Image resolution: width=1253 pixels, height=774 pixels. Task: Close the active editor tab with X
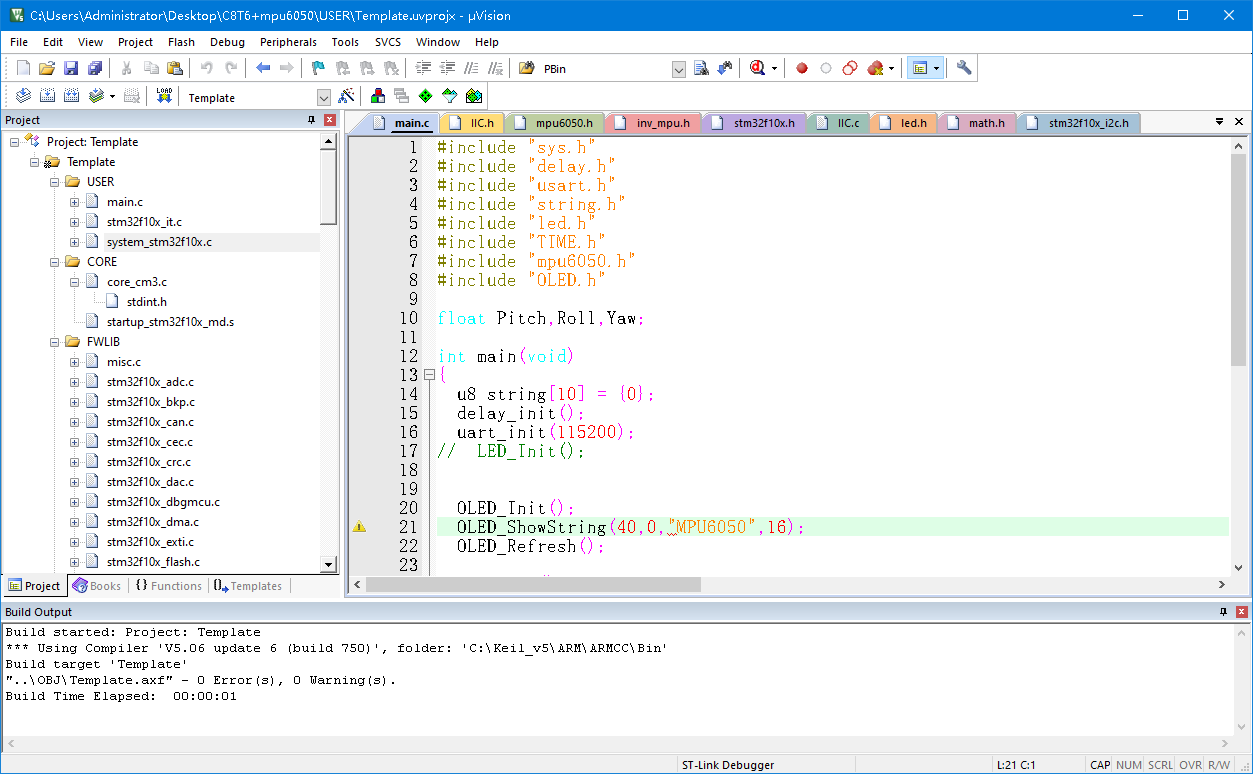click(x=1239, y=121)
